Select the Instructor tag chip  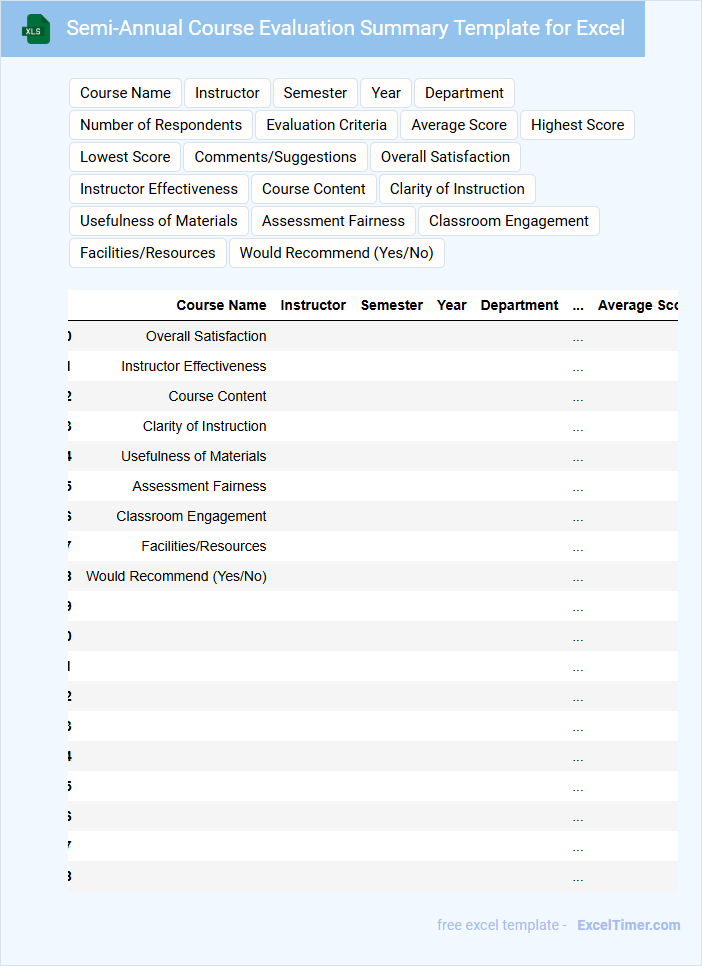pos(227,93)
